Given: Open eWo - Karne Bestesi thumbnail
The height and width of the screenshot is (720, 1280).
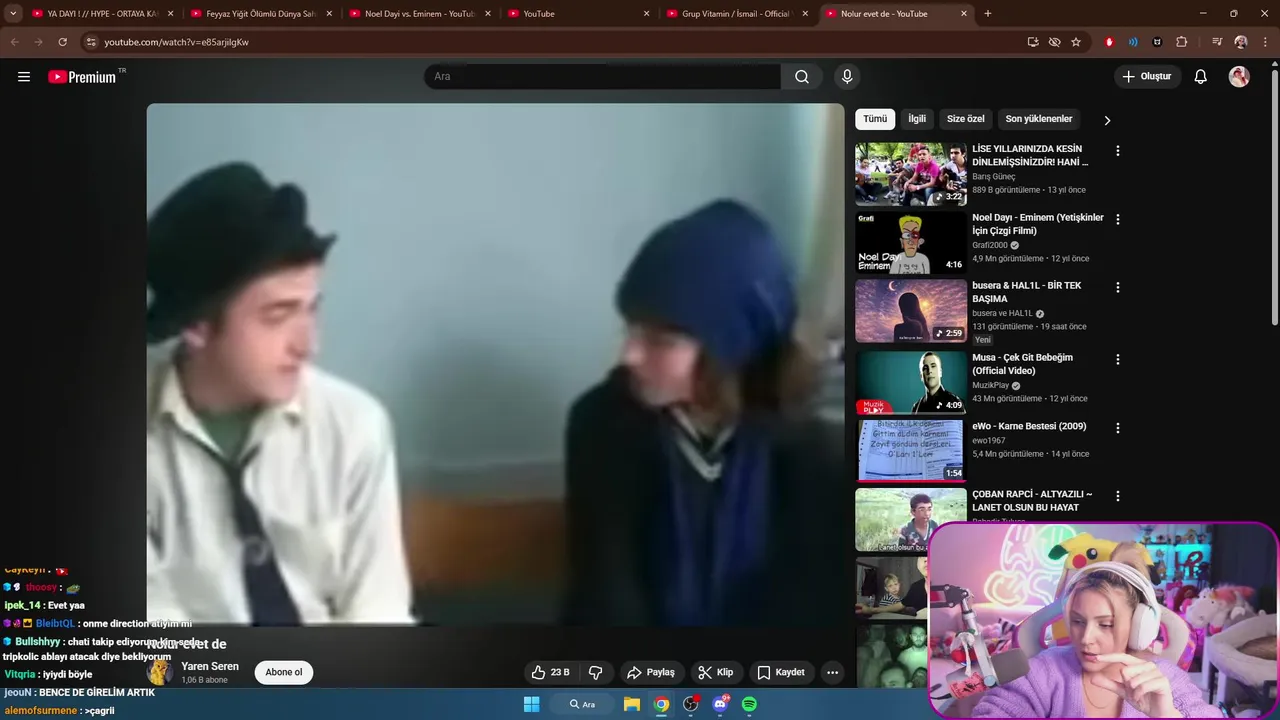Looking at the screenshot, I should [911, 450].
